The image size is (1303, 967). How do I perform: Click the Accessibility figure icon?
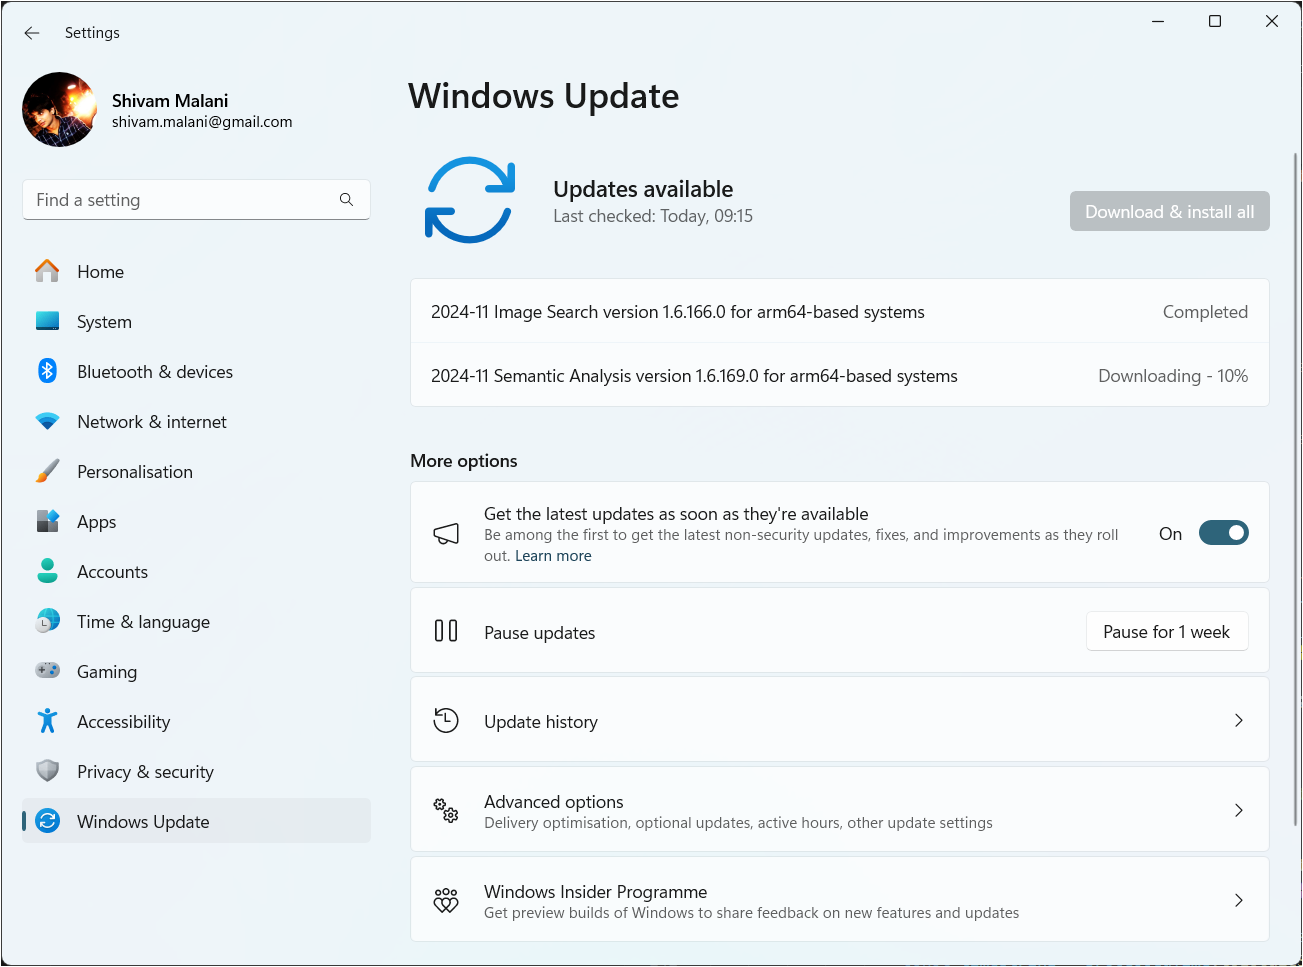47,721
